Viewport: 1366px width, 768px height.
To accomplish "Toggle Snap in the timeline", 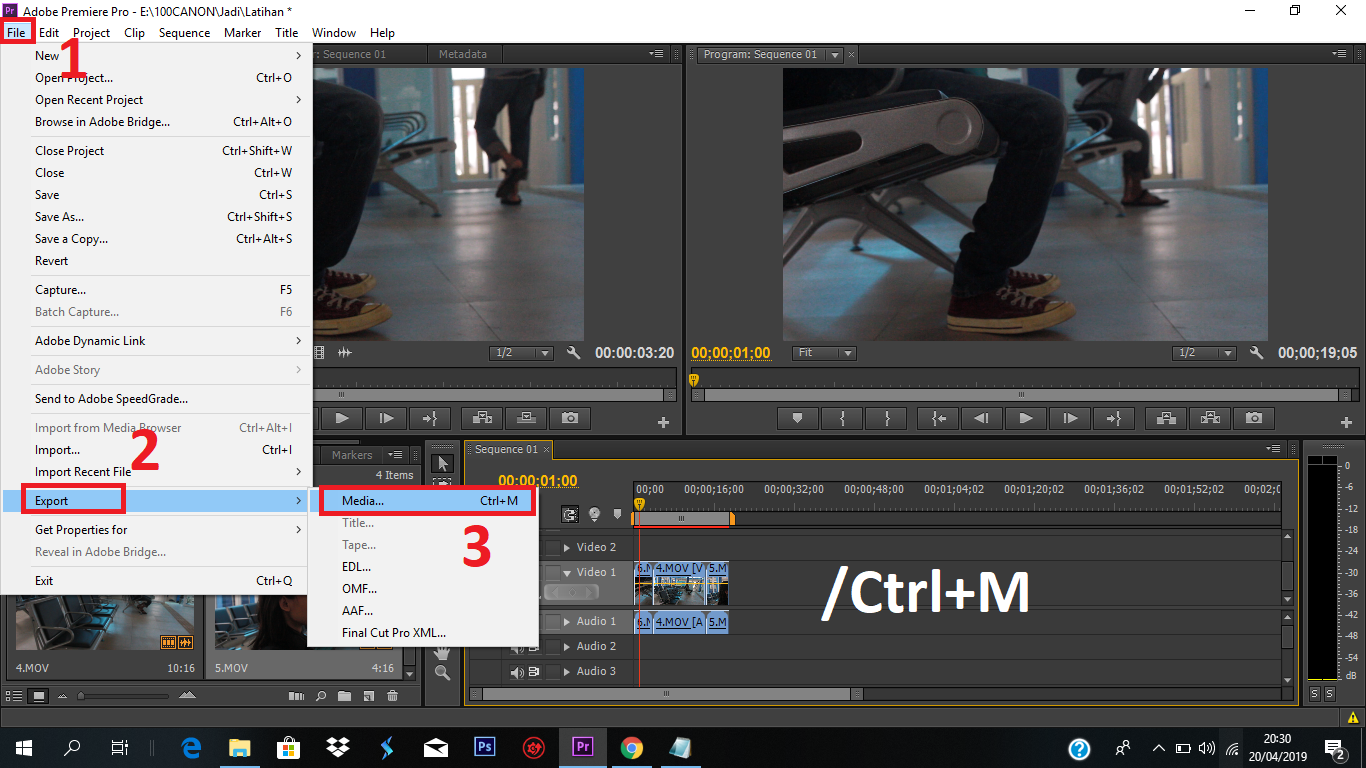I will coord(570,515).
